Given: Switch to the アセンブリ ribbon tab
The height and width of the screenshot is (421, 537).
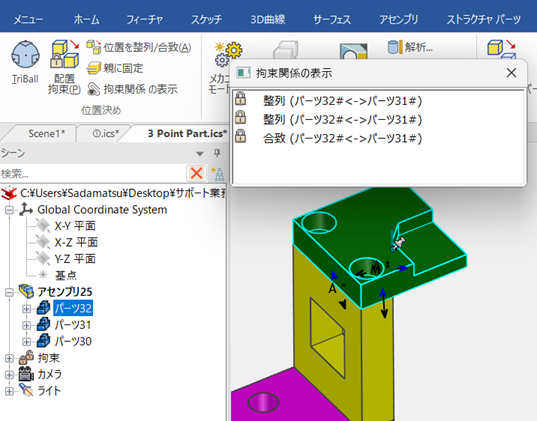Looking at the screenshot, I should click(399, 20).
